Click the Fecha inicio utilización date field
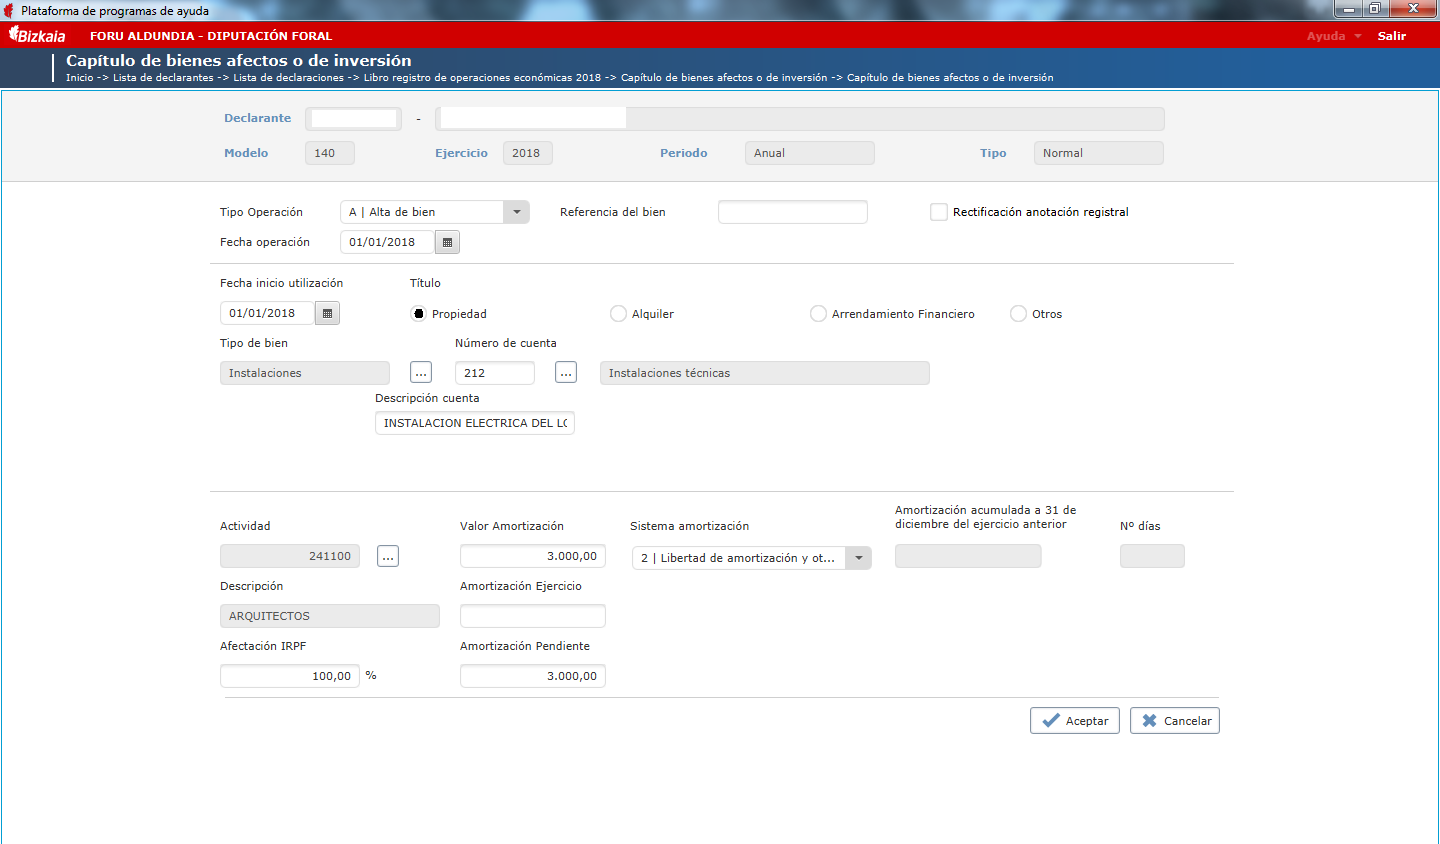The width and height of the screenshot is (1440, 844). pyautogui.click(x=267, y=313)
